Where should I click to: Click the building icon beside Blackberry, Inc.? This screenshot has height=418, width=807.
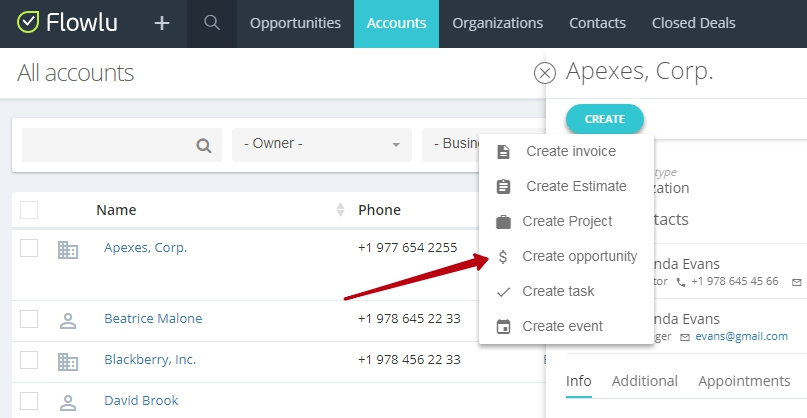68,362
